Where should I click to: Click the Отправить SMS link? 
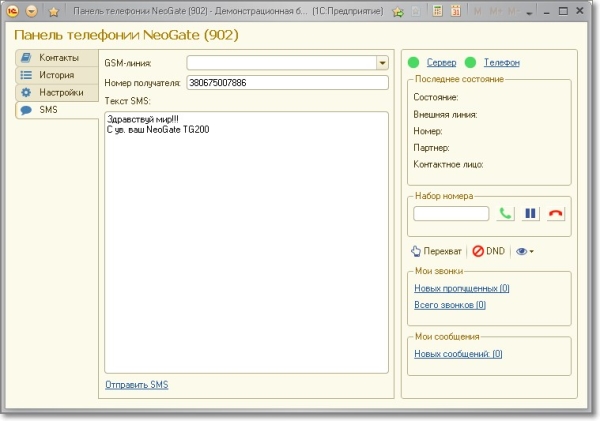click(137, 385)
